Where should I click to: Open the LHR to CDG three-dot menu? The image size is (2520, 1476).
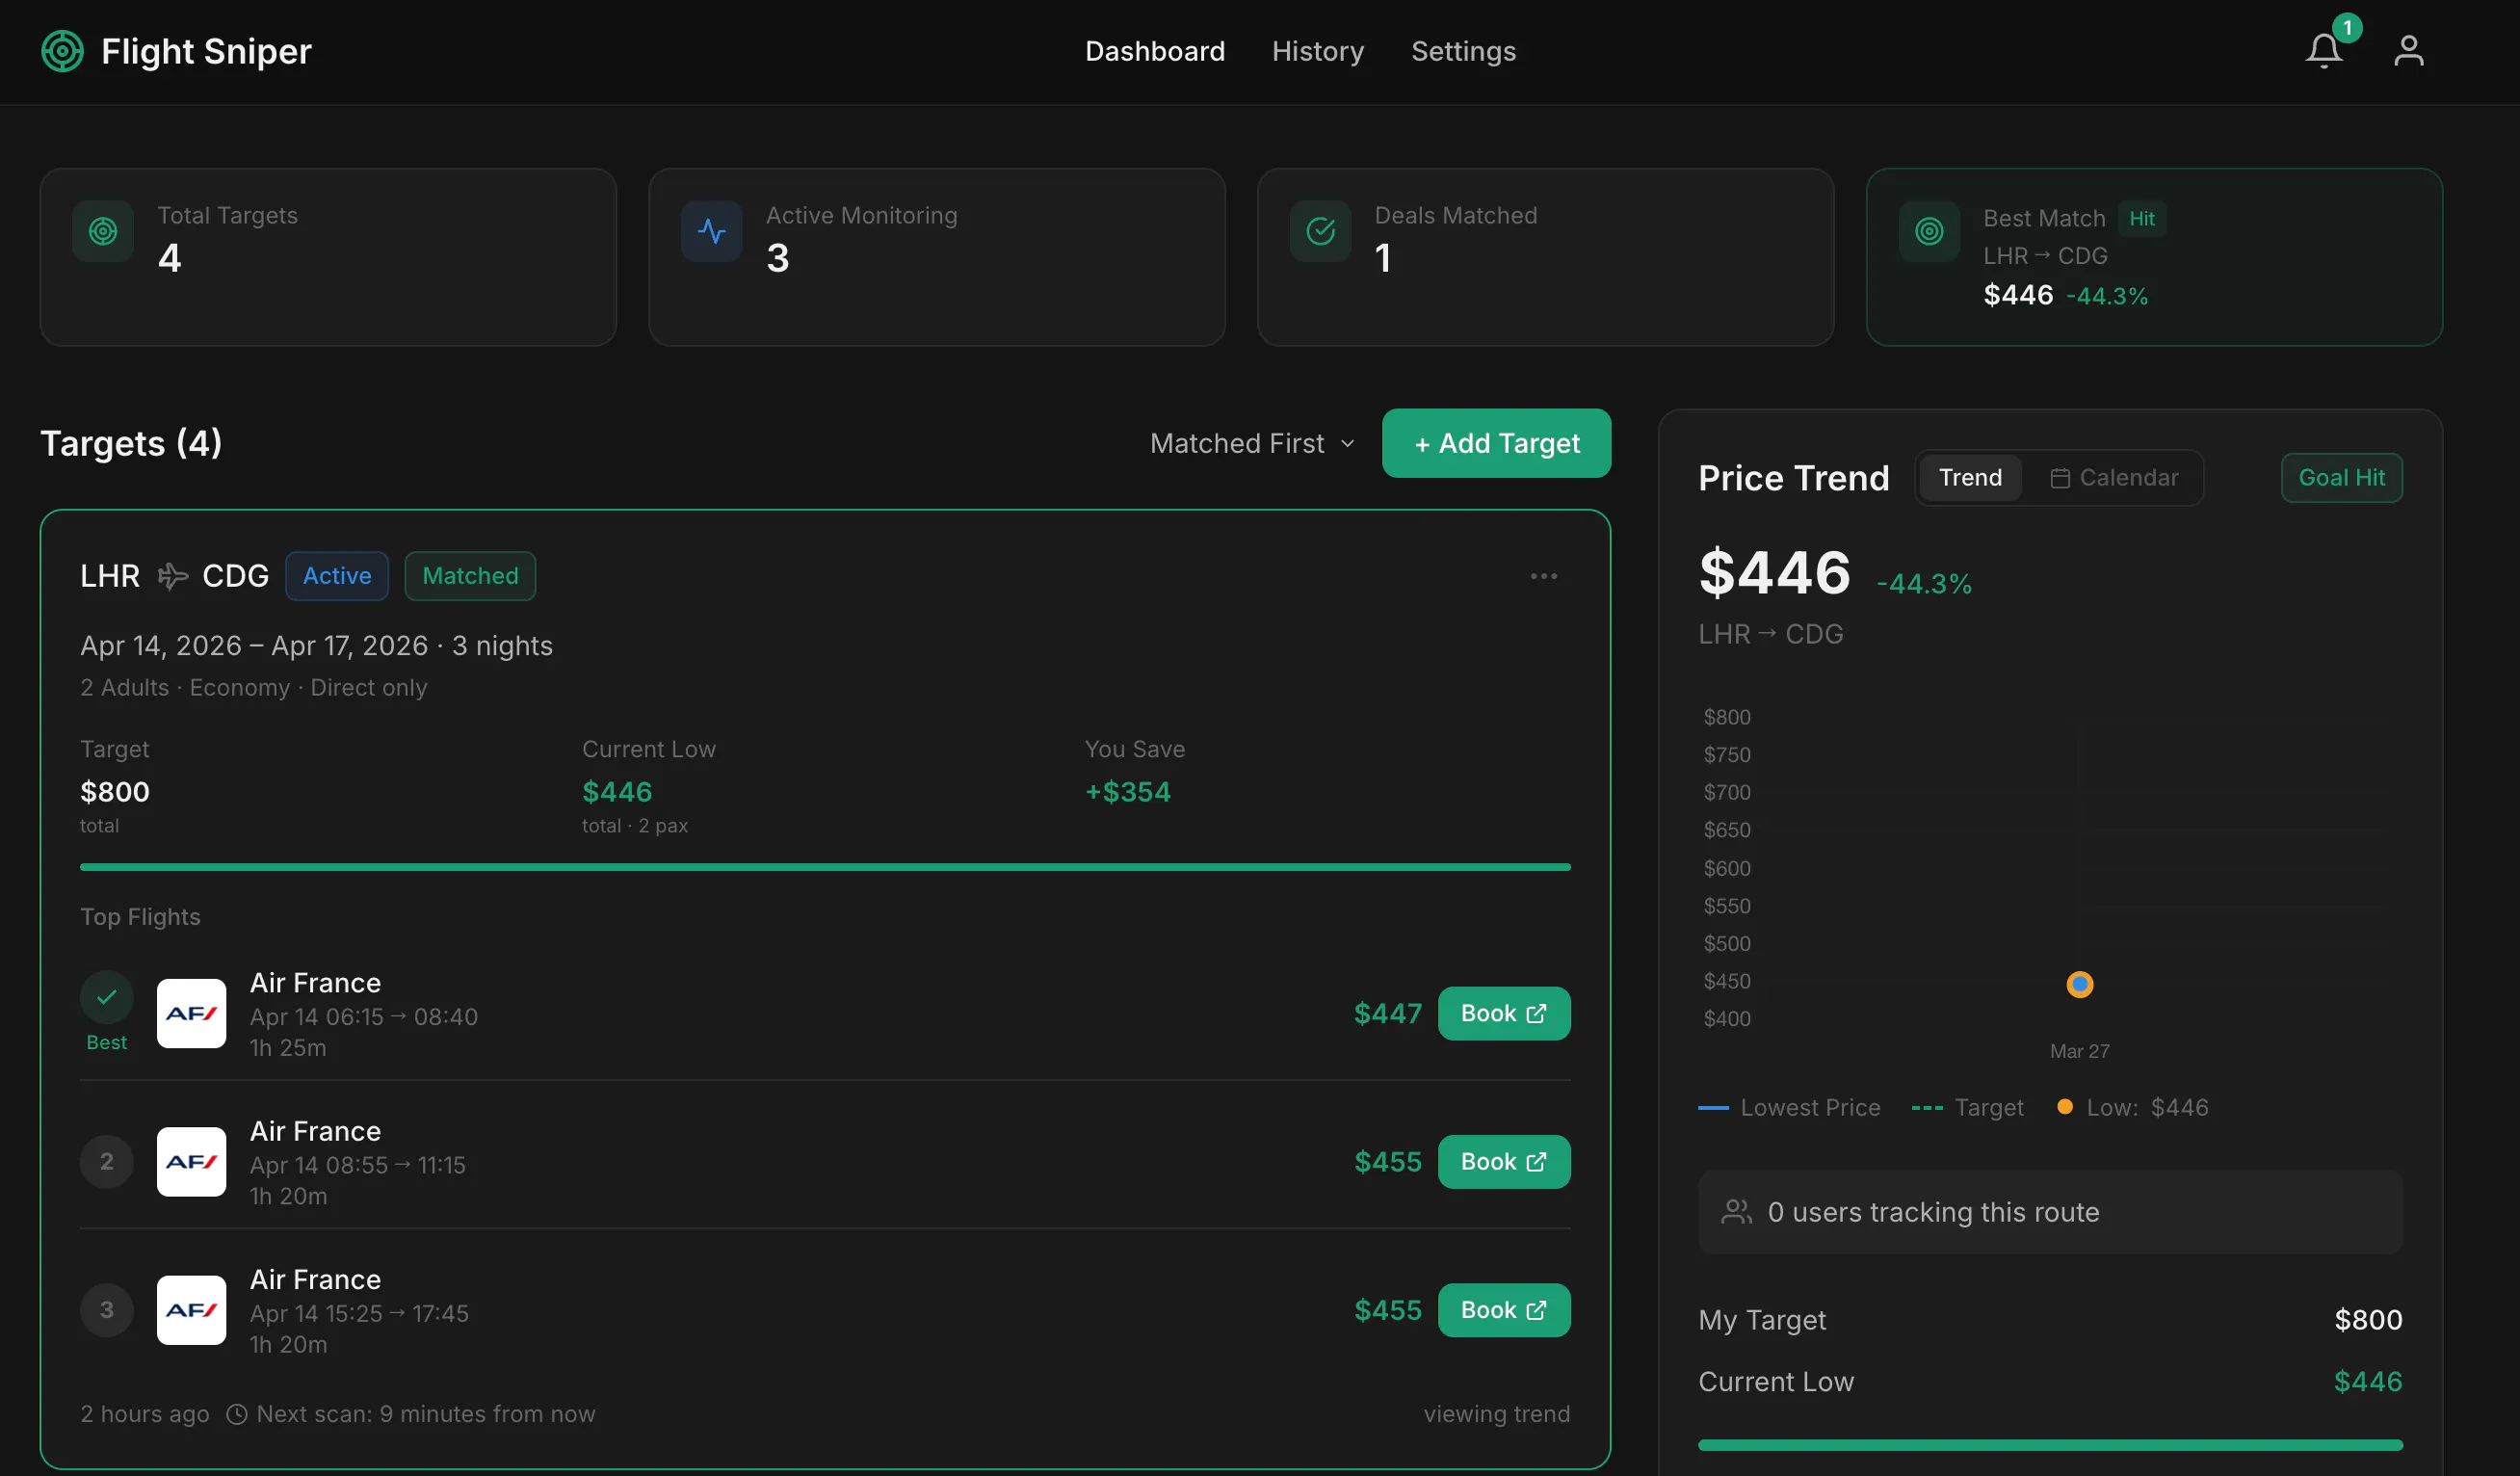click(x=1543, y=576)
